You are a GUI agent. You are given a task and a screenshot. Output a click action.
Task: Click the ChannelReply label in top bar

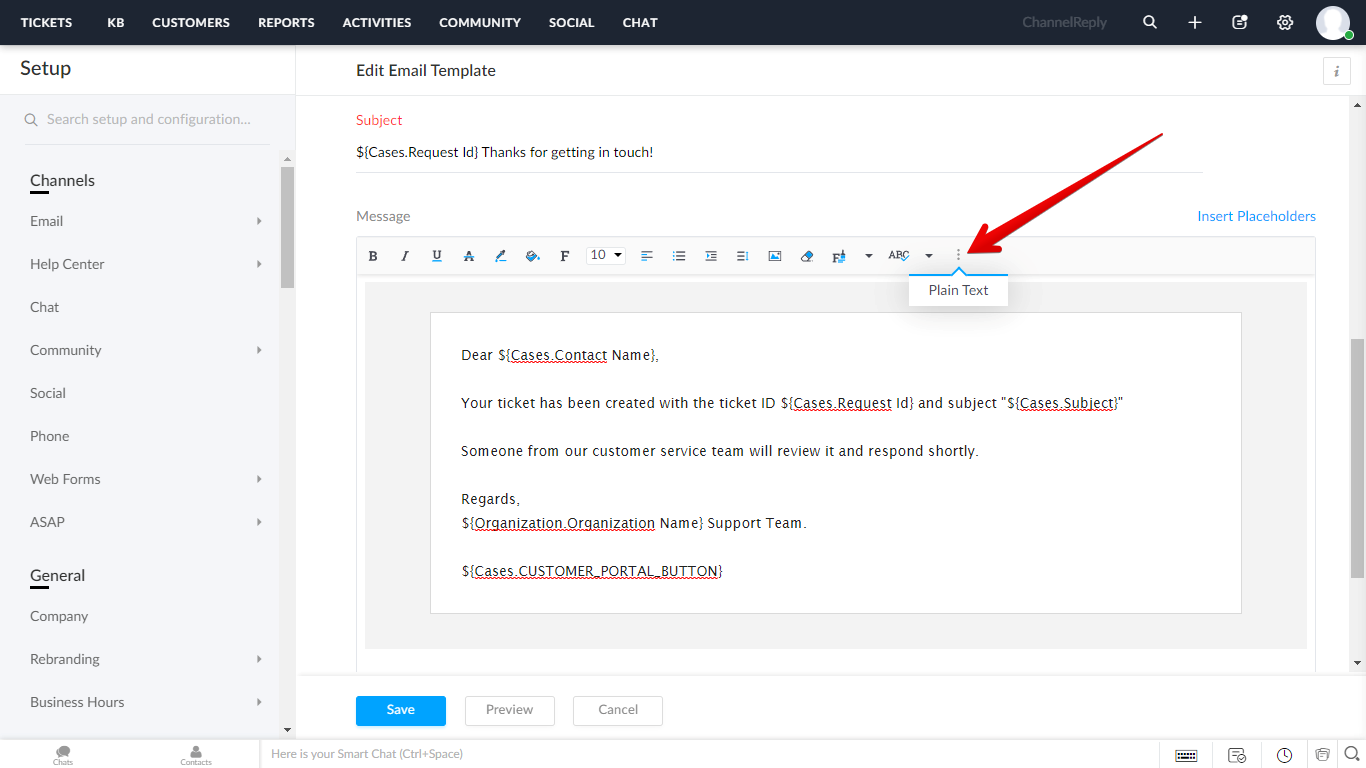click(1065, 22)
